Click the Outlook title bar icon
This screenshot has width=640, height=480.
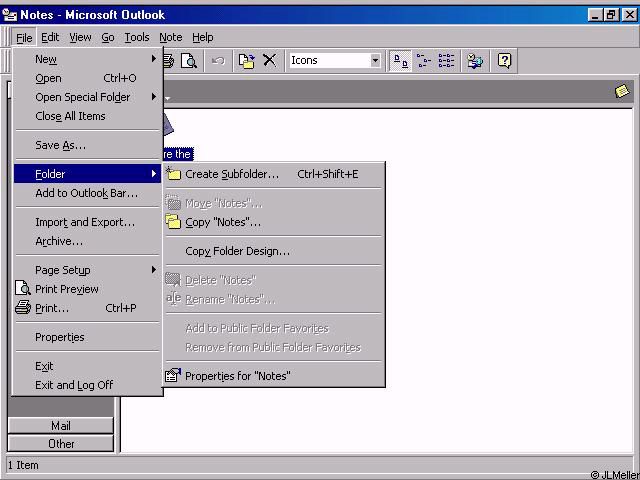[9, 15]
